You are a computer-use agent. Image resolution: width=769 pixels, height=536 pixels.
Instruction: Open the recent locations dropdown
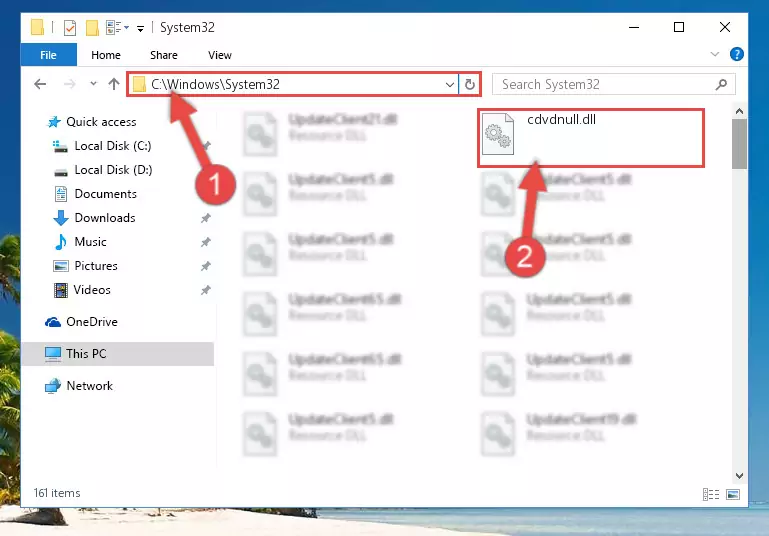pyautogui.click(x=93, y=84)
